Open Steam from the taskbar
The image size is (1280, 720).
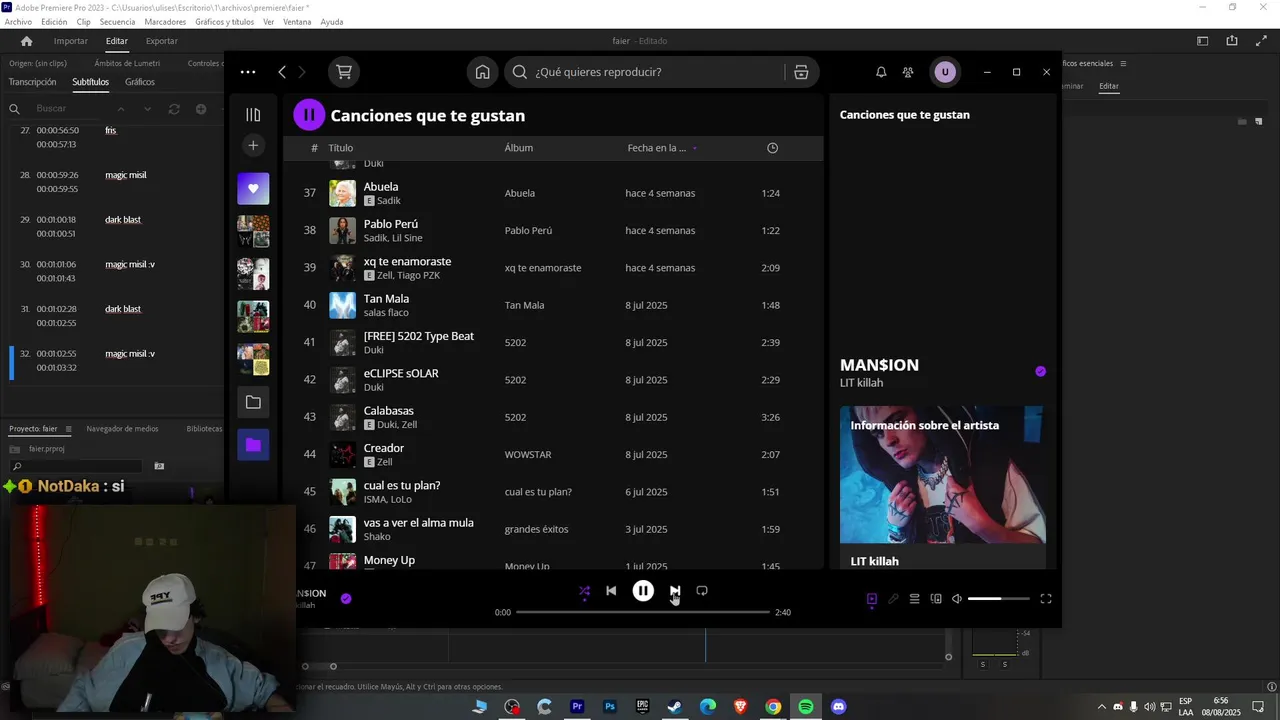coord(675,707)
